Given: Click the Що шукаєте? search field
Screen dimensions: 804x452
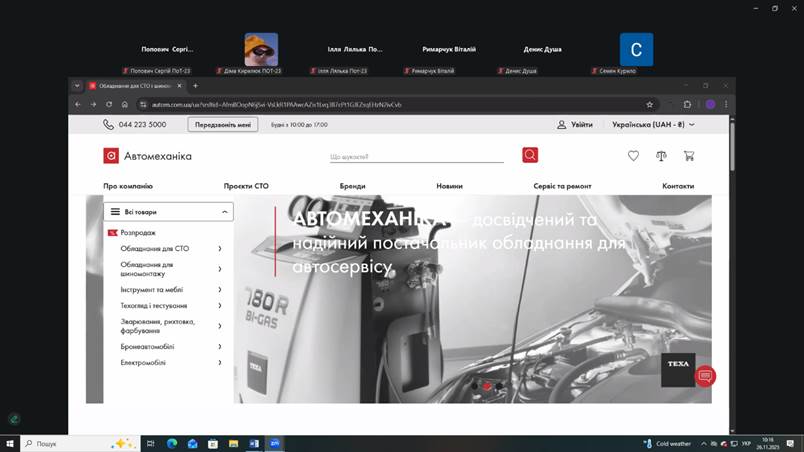Looking at the screenshot, I should [416, 156].
